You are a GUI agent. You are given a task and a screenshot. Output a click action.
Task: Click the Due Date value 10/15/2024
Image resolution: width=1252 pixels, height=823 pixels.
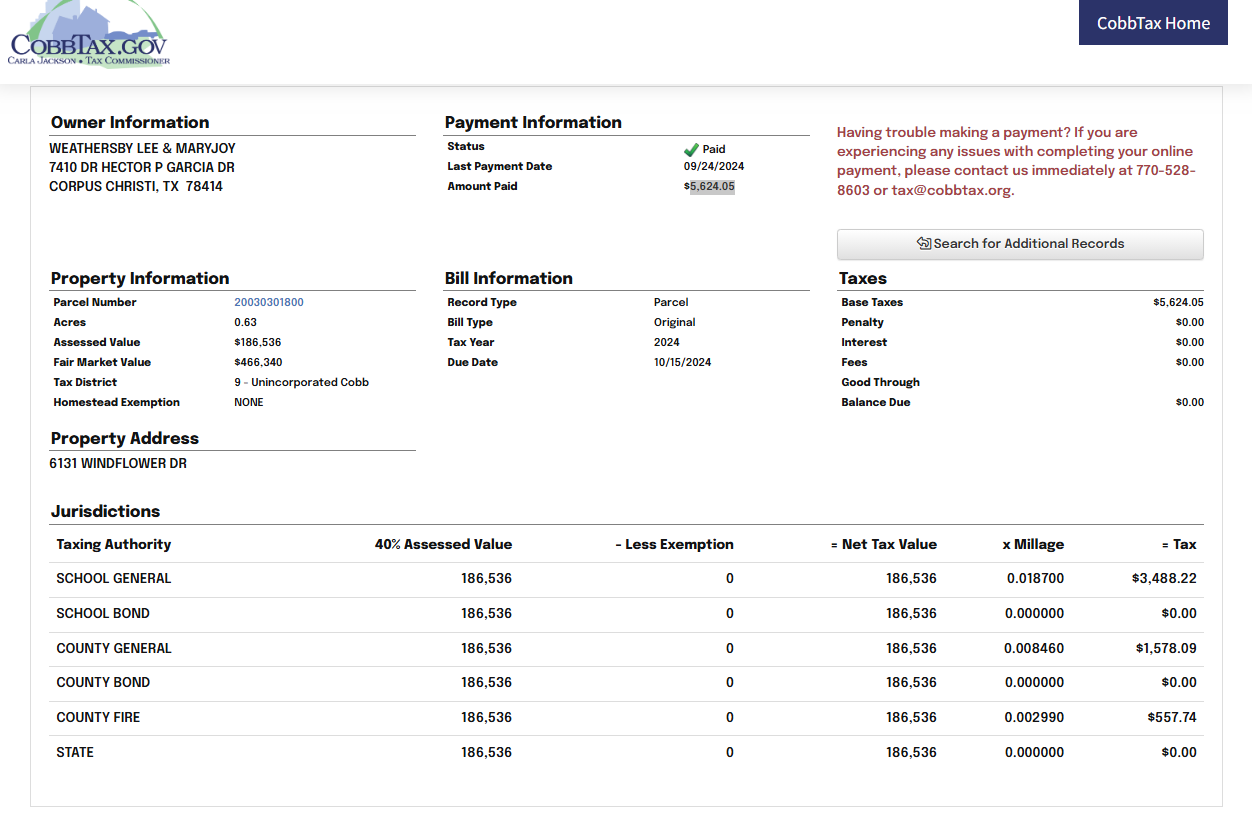click(x=682, y=362)
